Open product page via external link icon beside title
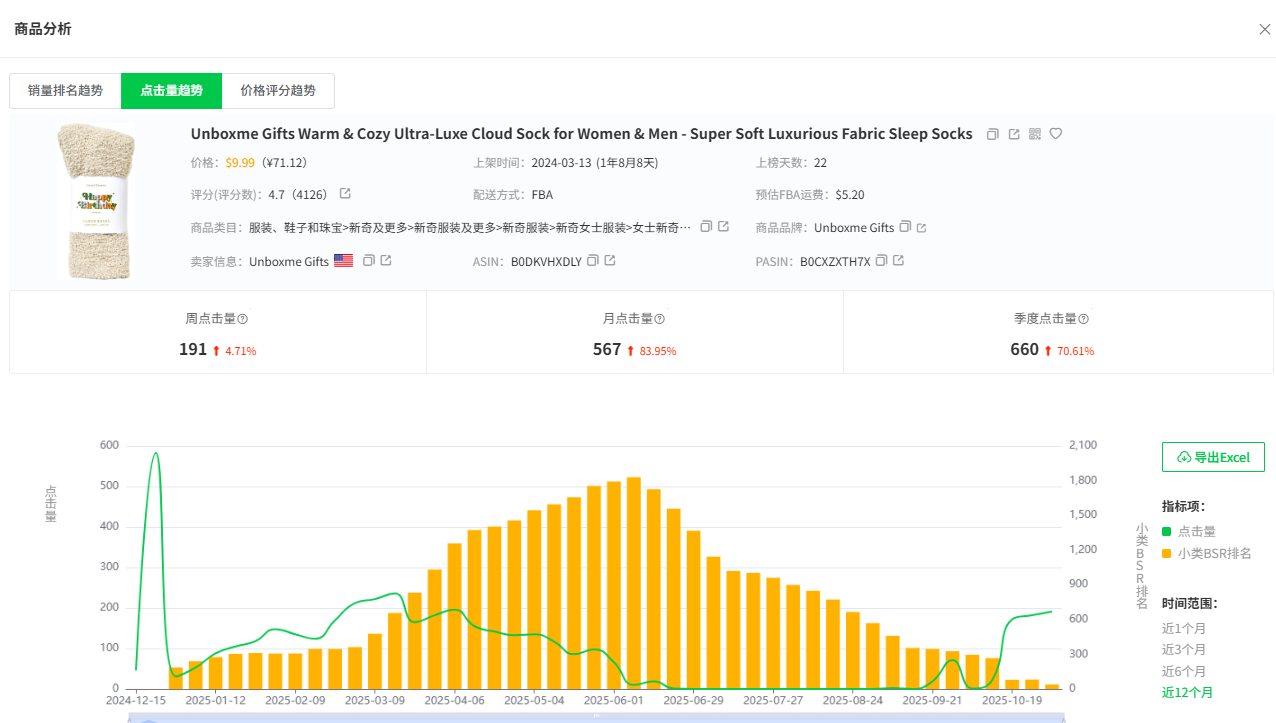The image size is (1276, 723). [x=1014, y=134]
